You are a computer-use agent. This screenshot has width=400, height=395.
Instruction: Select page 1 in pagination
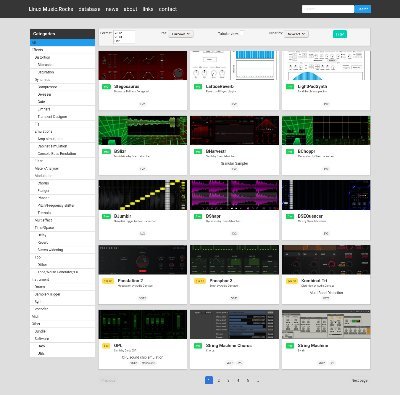coord(209,380)
